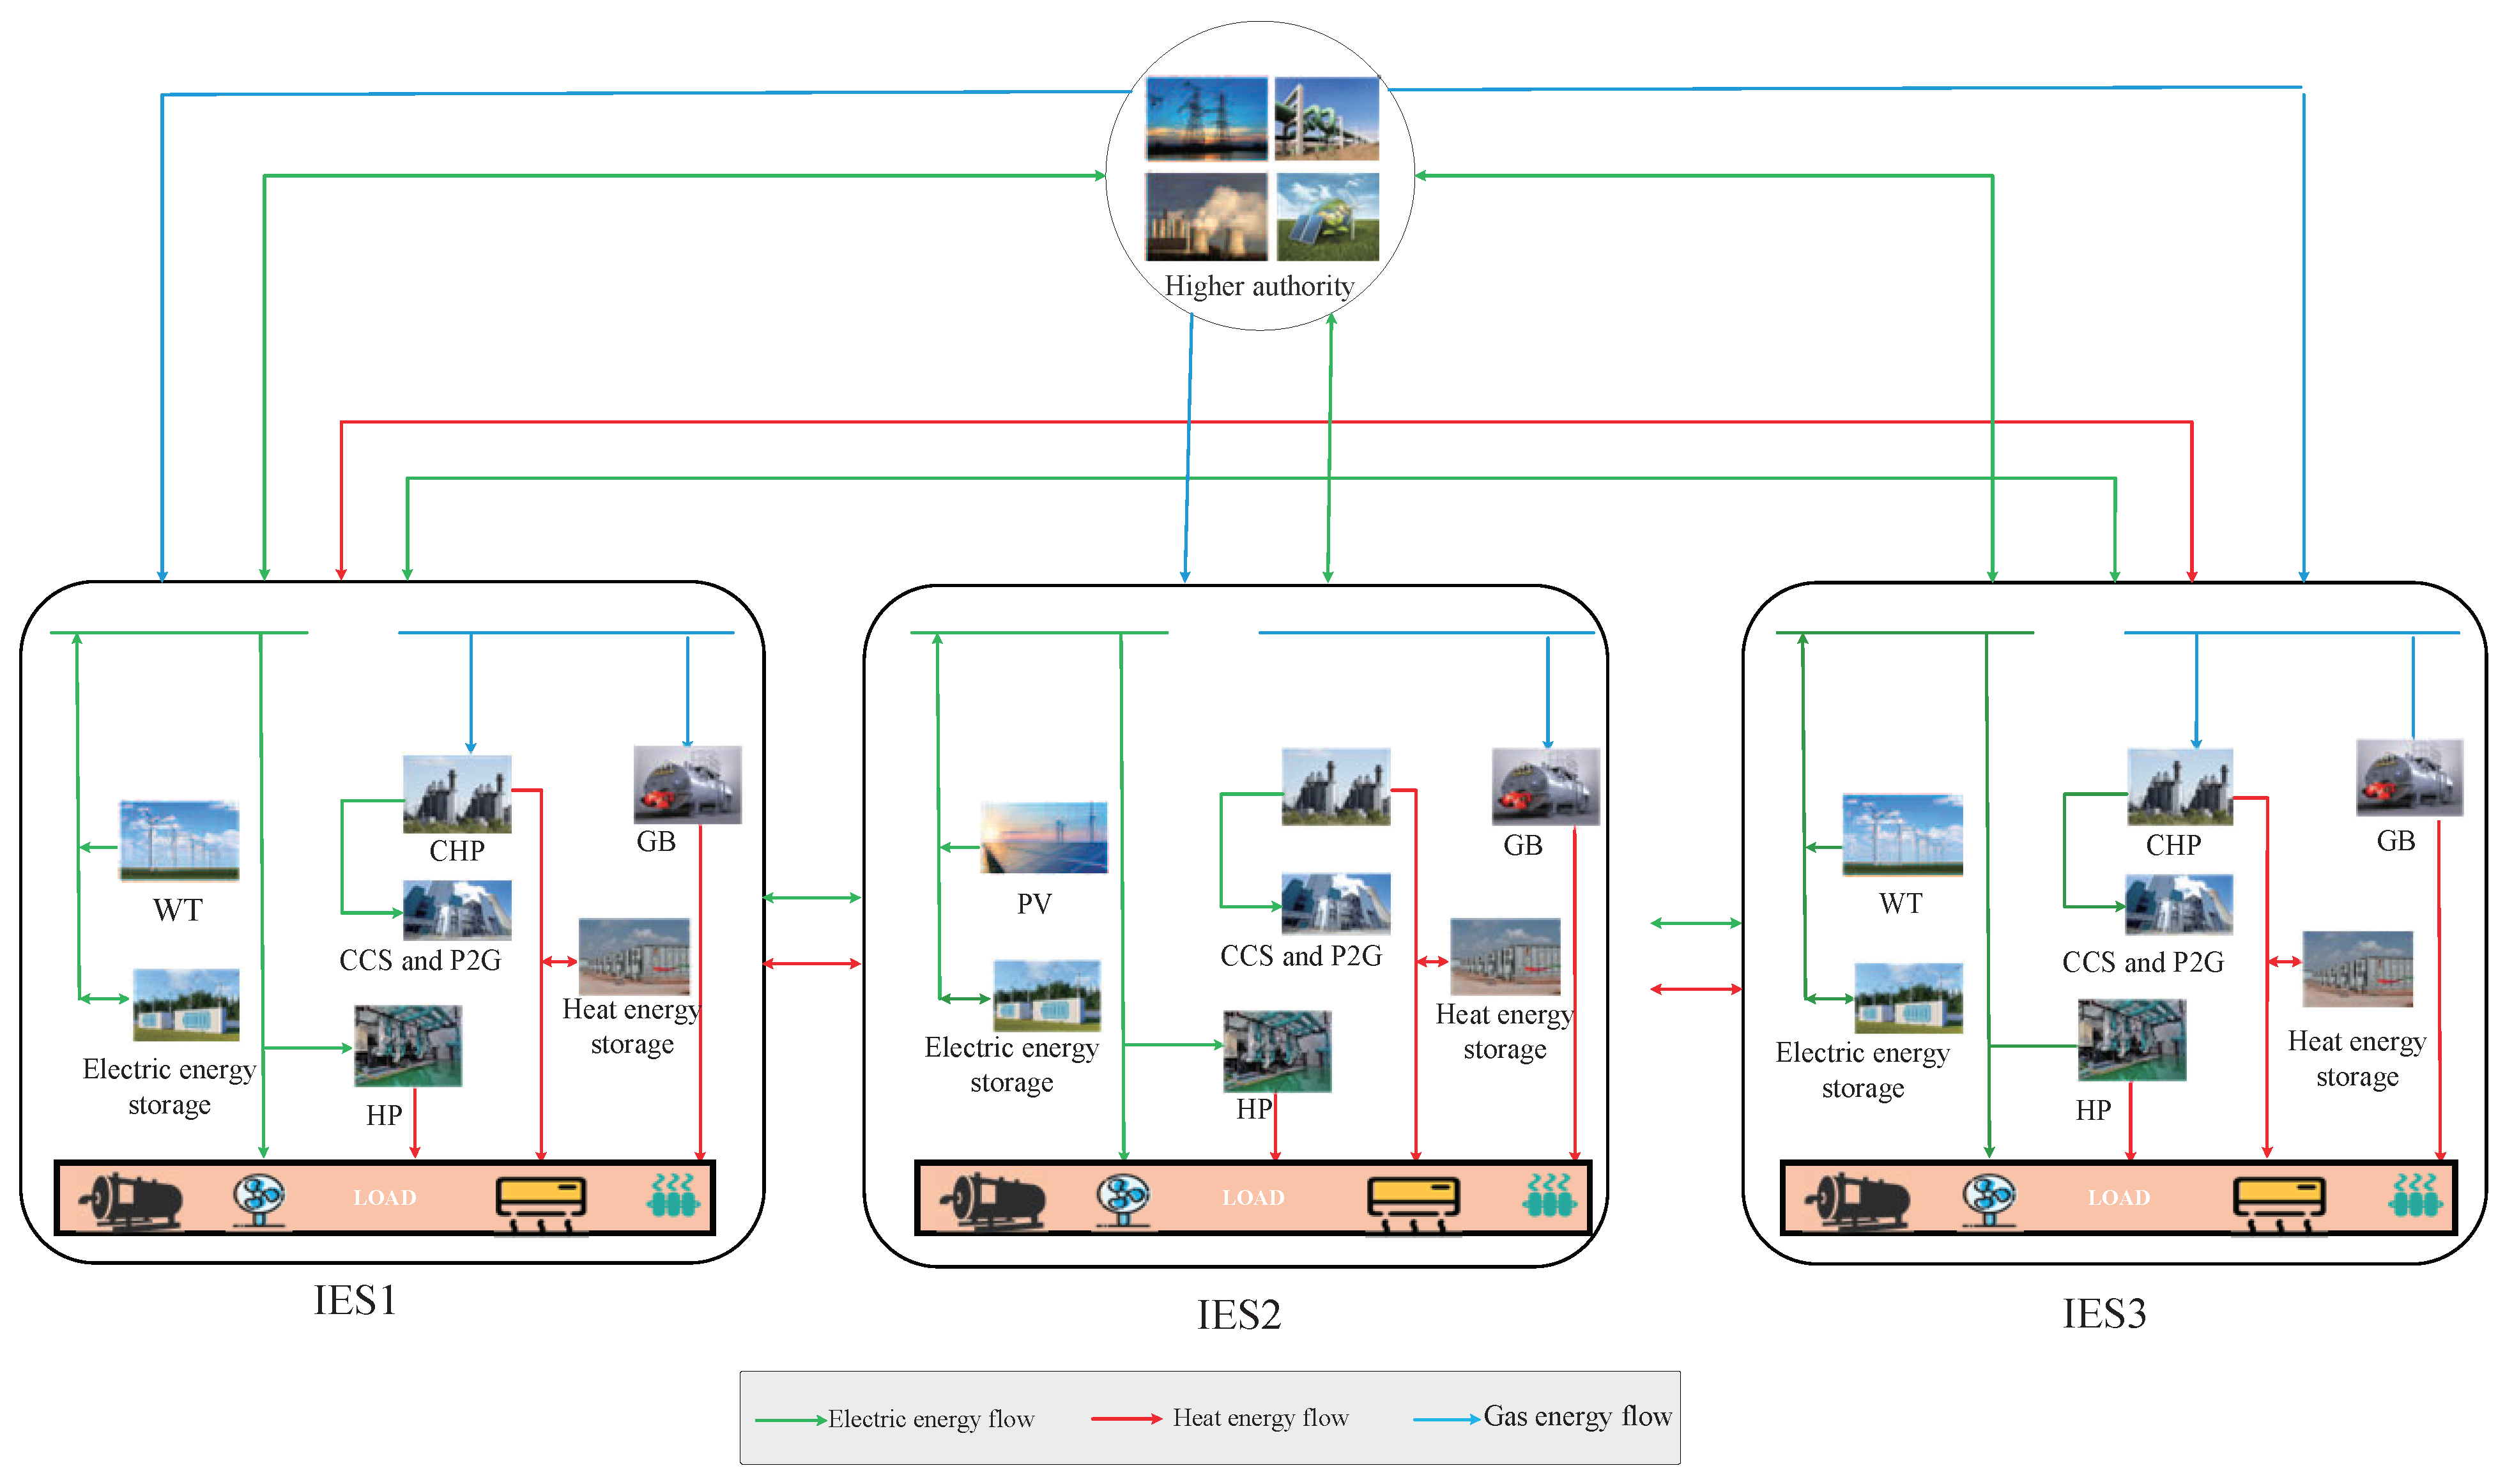
Task: Click the Higher authority label
Action: [1259, 286]
